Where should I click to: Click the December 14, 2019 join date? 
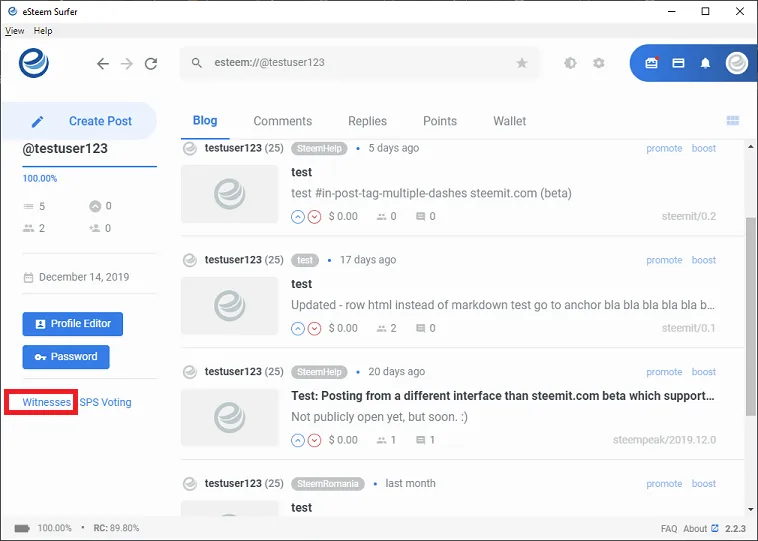84,277
